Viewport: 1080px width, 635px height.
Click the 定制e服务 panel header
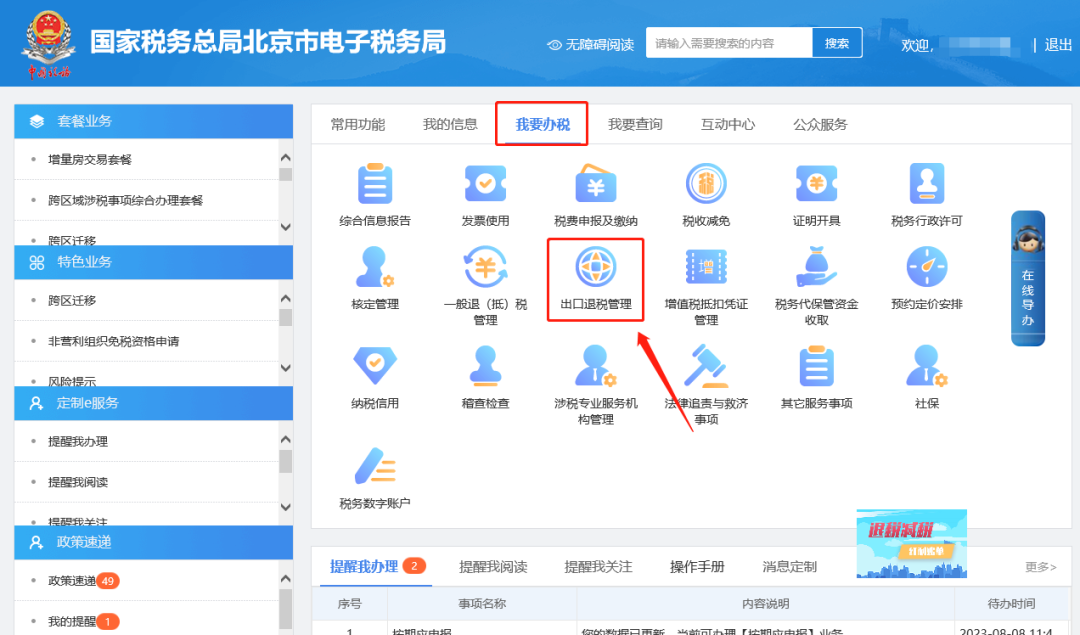pyautogui.click(x=154, y=403)
